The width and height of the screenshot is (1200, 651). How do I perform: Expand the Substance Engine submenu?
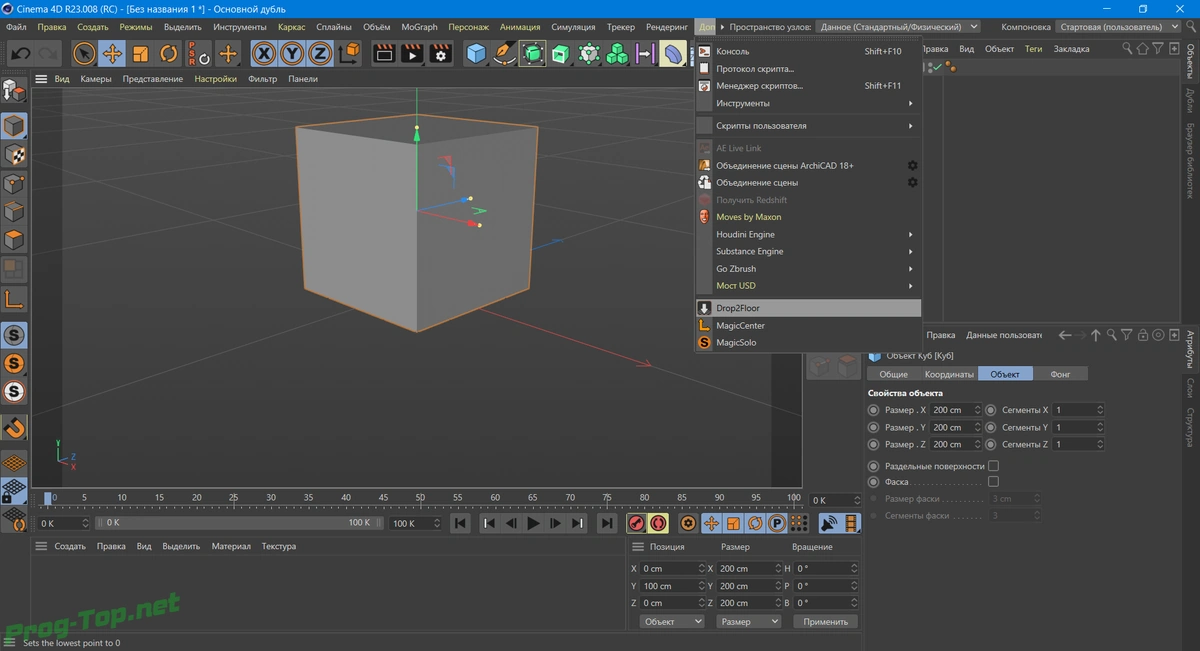click(808, 251)
